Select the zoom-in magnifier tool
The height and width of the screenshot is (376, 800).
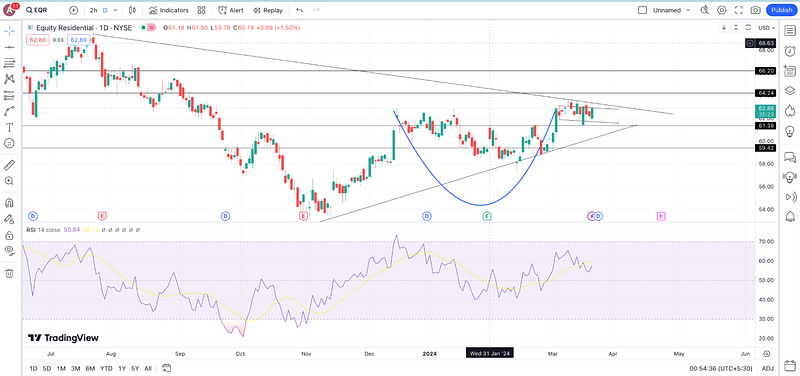tap(9, 181)
